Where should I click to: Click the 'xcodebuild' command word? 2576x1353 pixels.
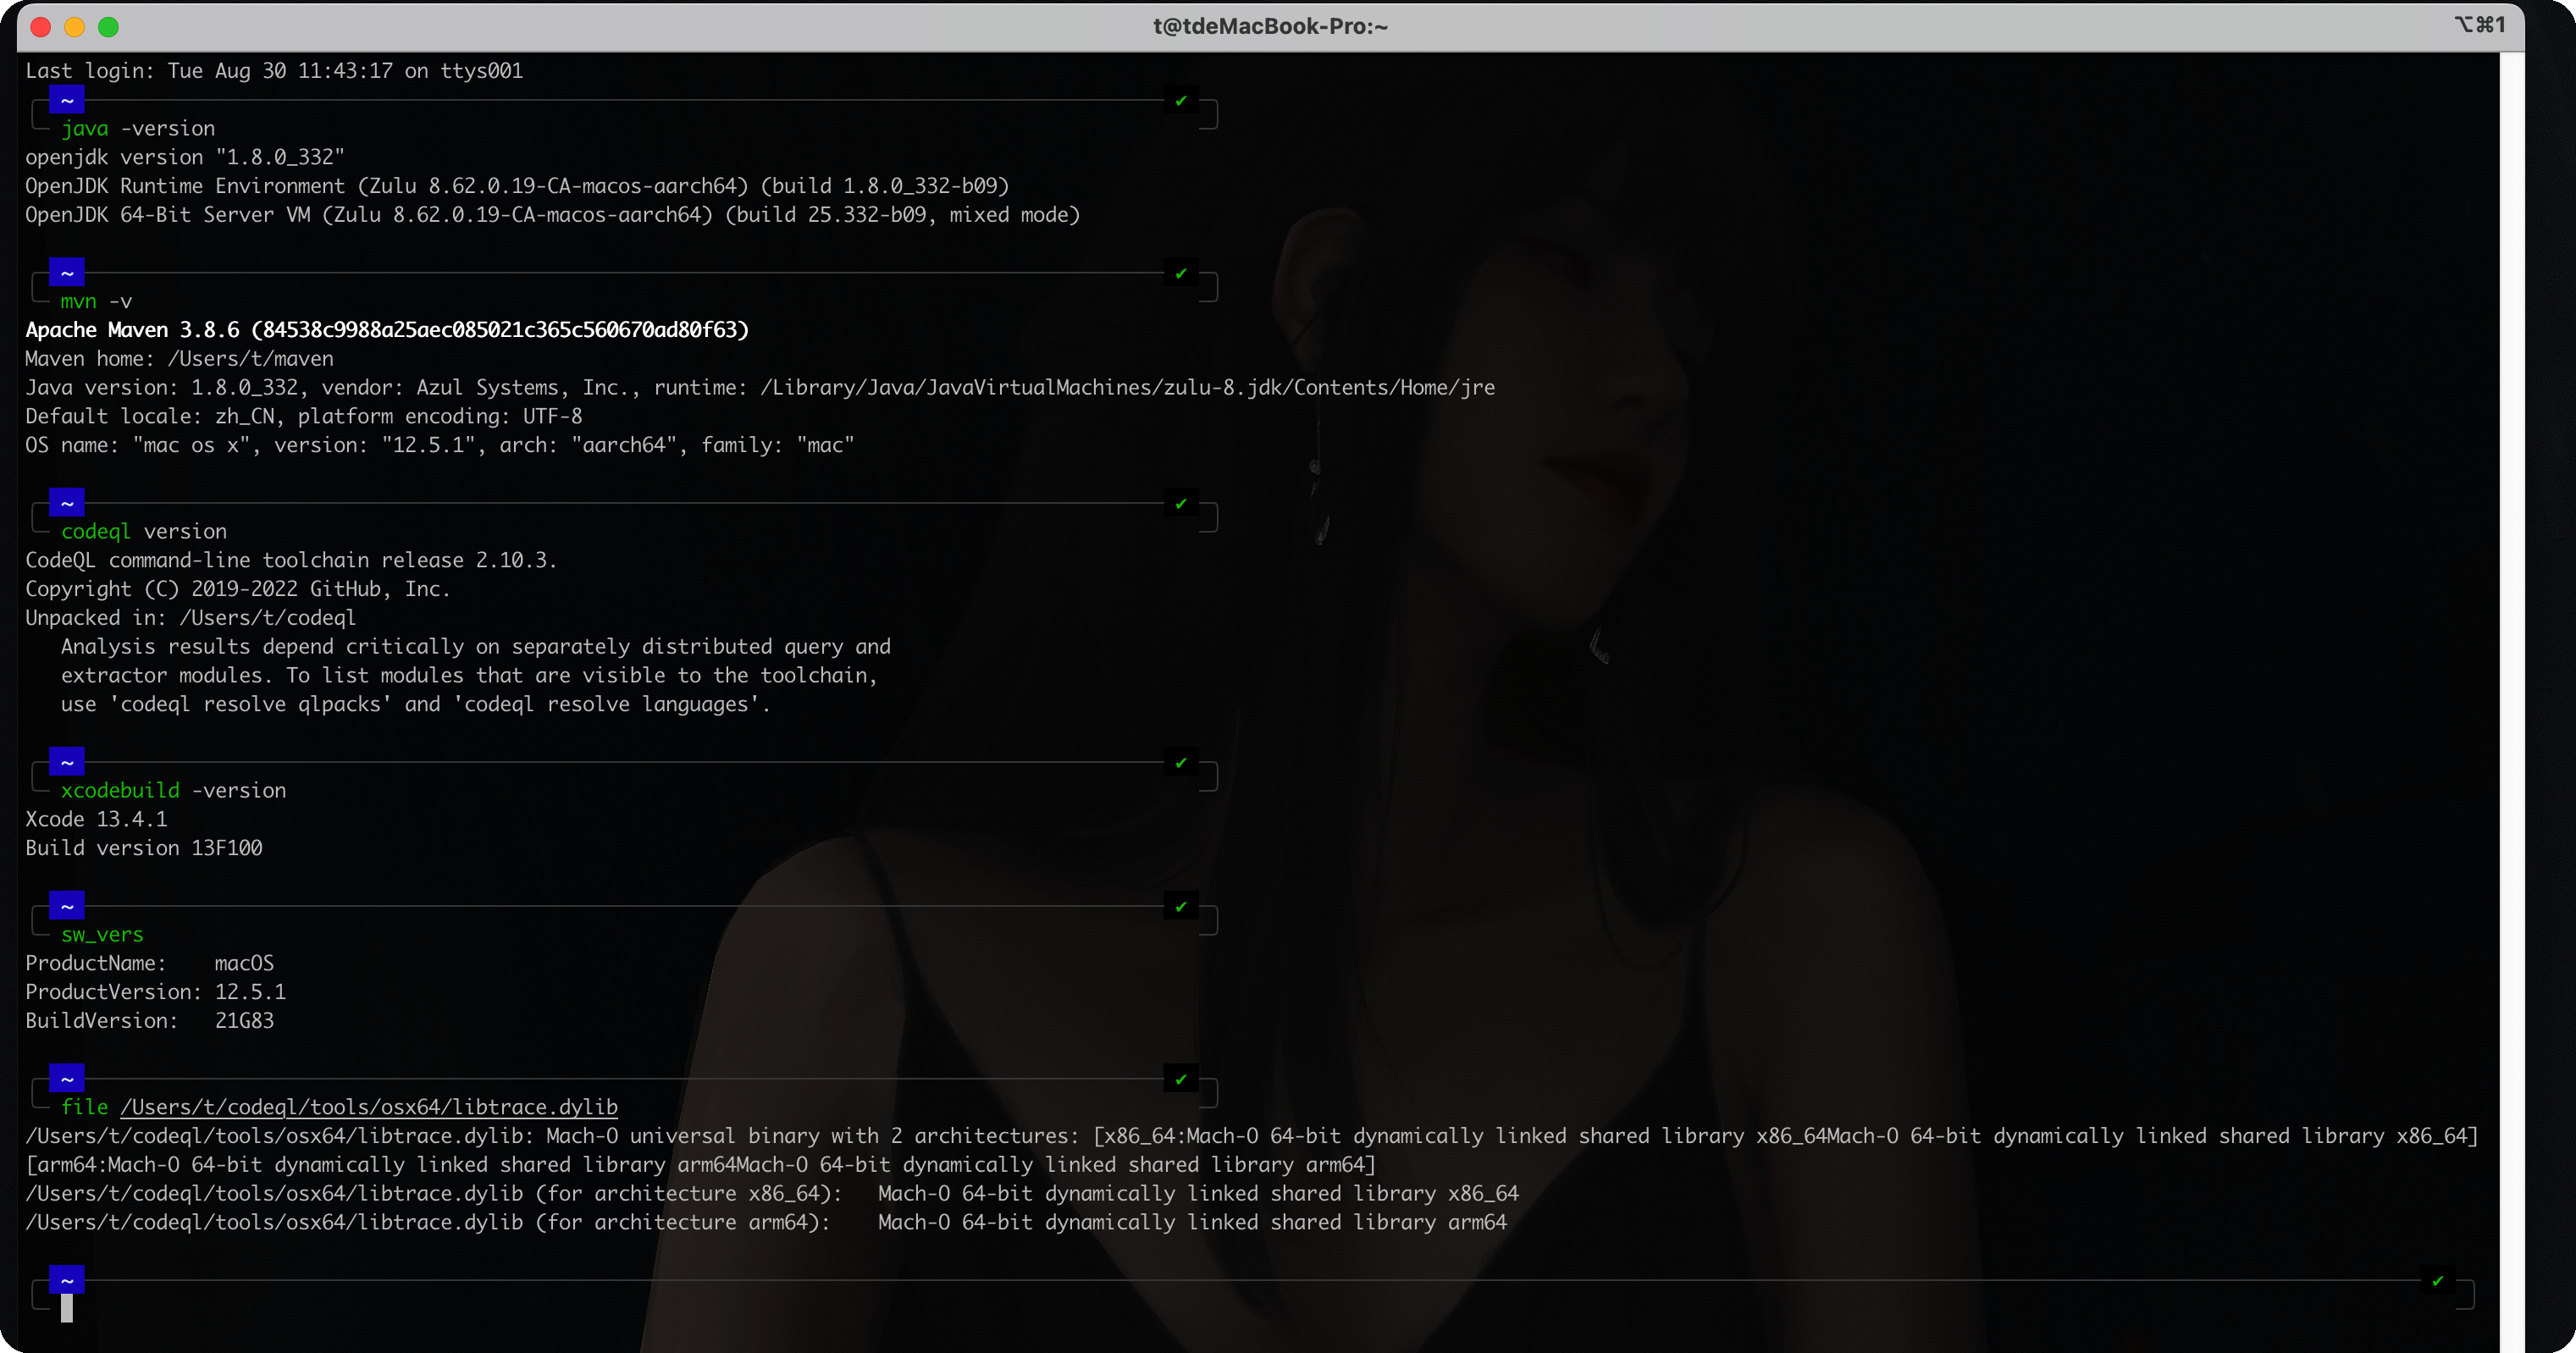120,791
